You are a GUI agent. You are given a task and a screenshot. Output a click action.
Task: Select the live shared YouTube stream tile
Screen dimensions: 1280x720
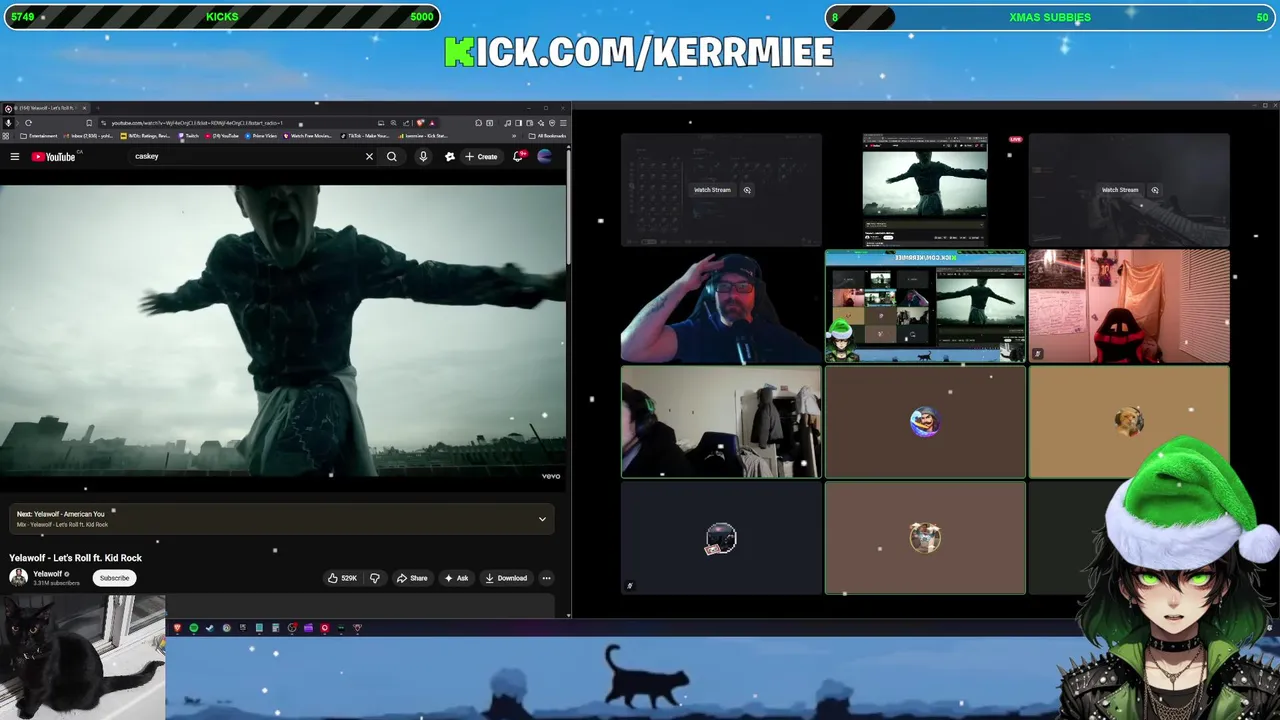pos(925,190)
